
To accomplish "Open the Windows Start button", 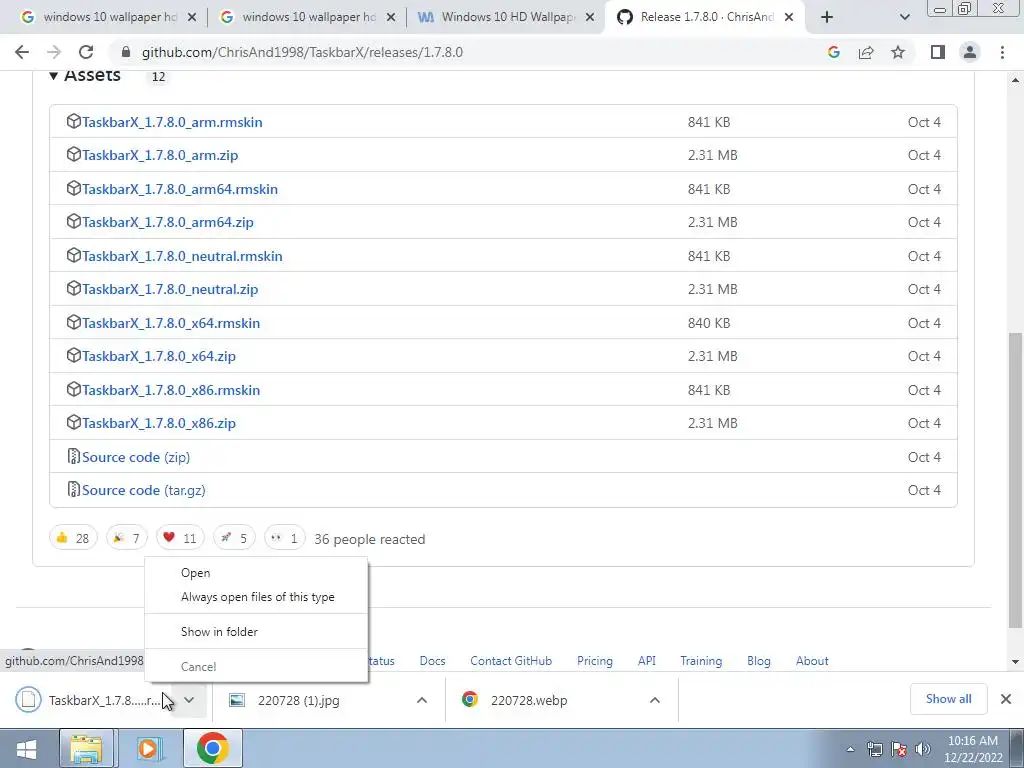I will (x=26, y=748).
